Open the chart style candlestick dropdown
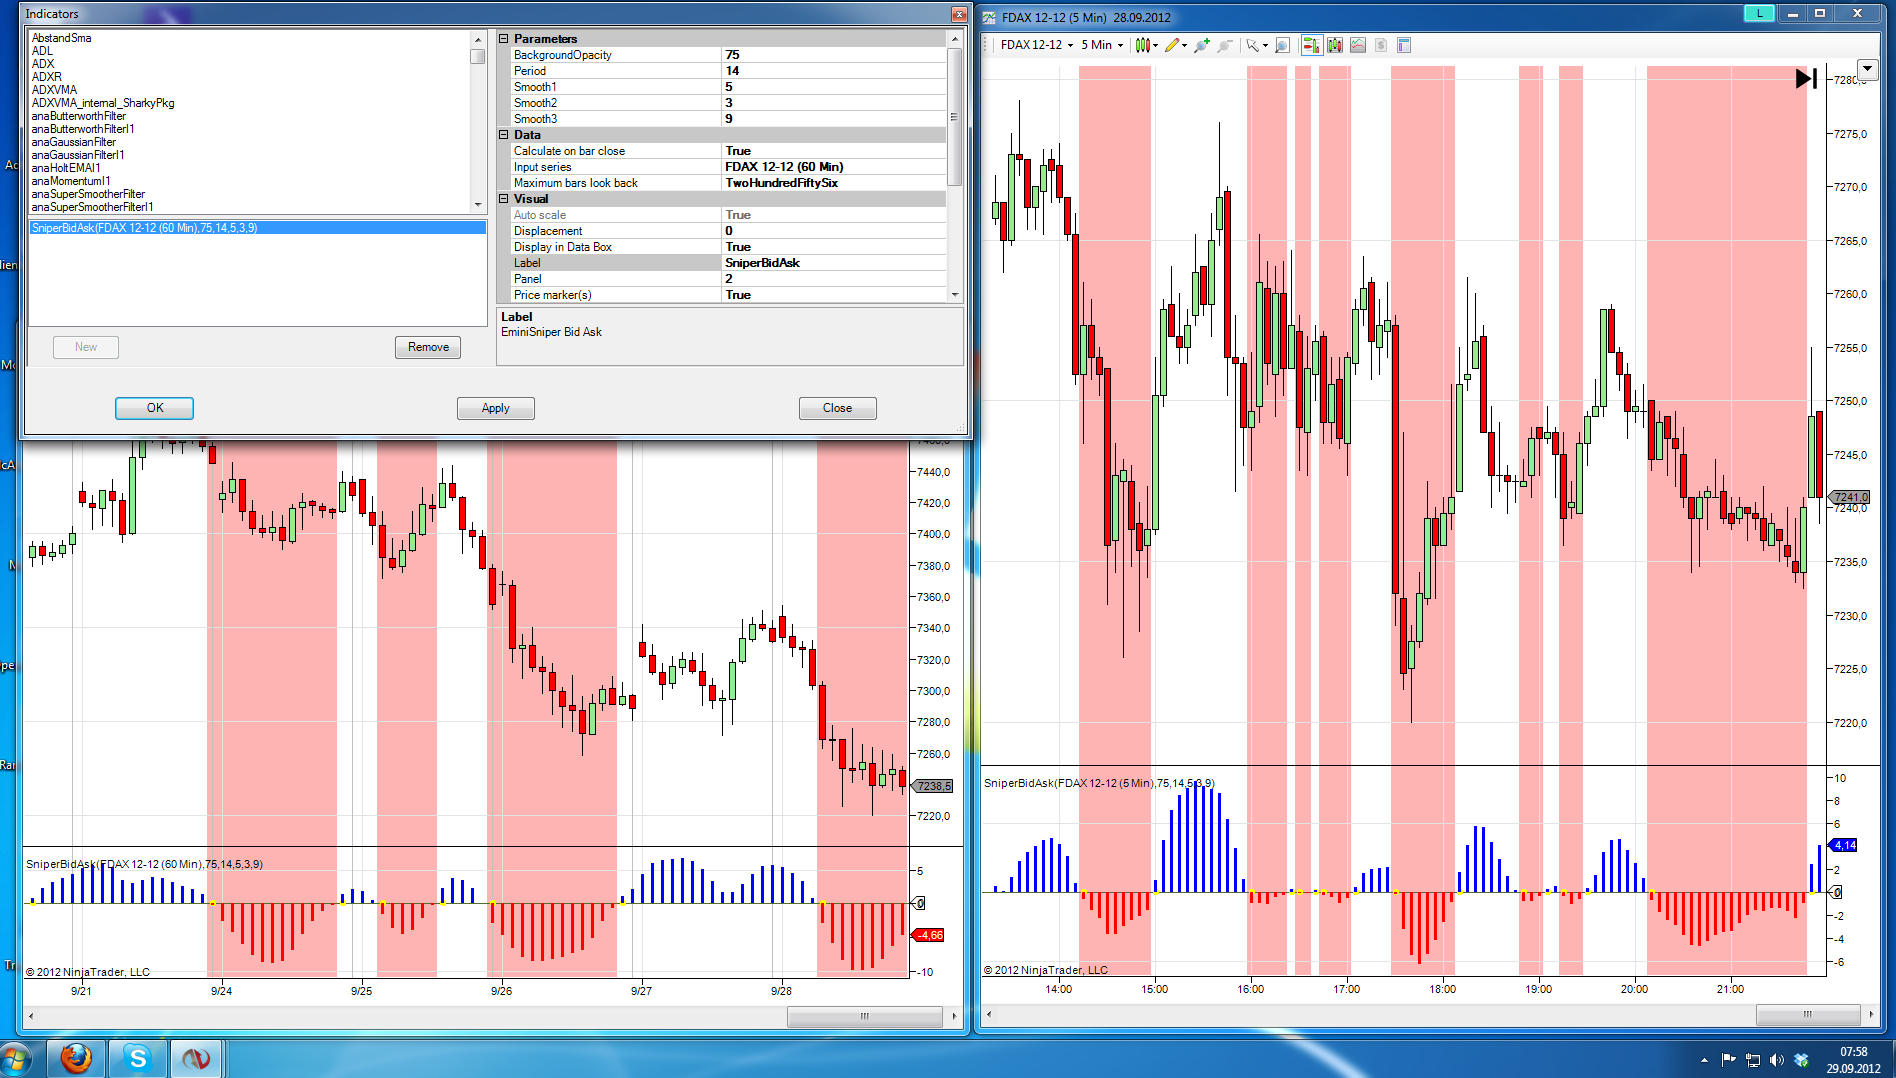This screenshot has height=1078, width=1896. coord(1146,45)
